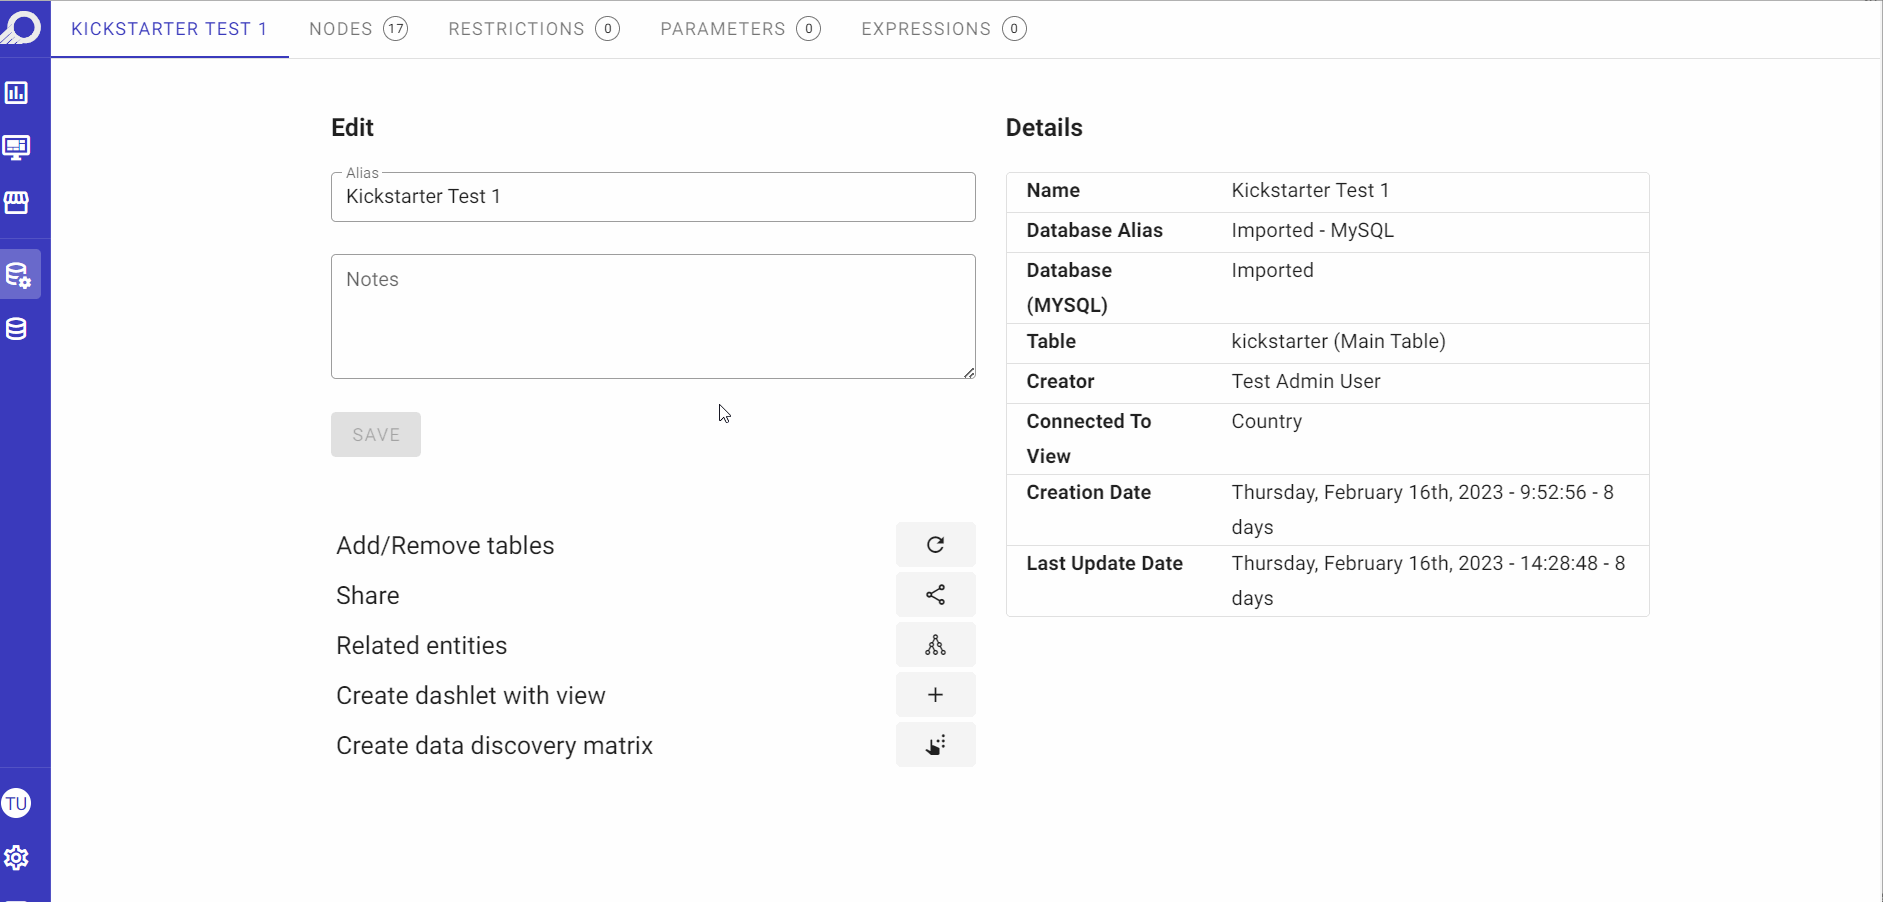1883x902 pixels.
Task: Open the presentation screen icon in sidebar
Action: point(17,148)
